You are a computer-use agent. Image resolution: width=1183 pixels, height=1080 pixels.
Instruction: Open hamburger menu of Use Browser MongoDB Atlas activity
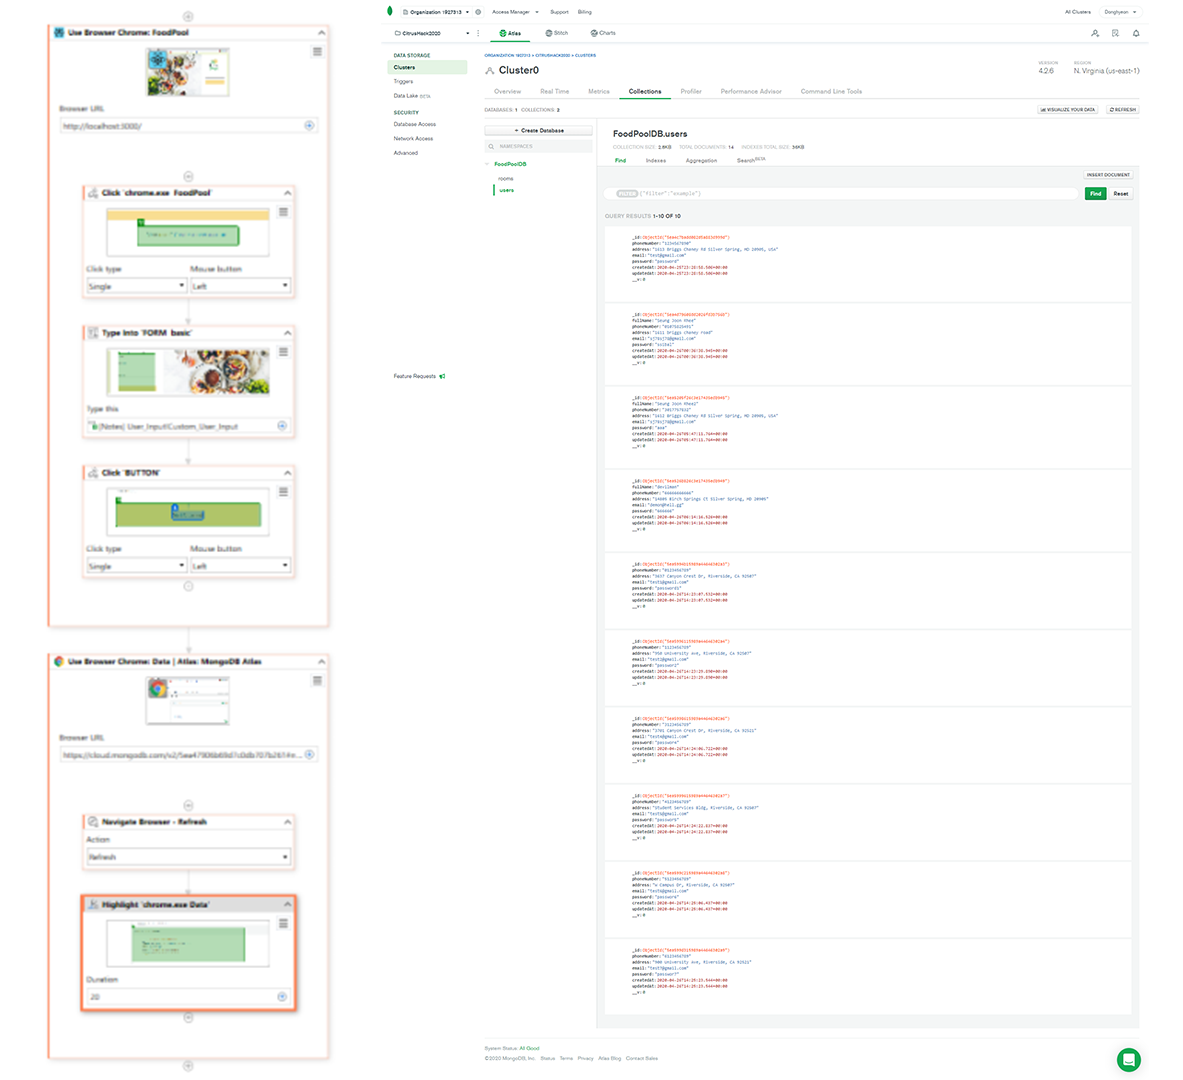[x=317, y=680]
